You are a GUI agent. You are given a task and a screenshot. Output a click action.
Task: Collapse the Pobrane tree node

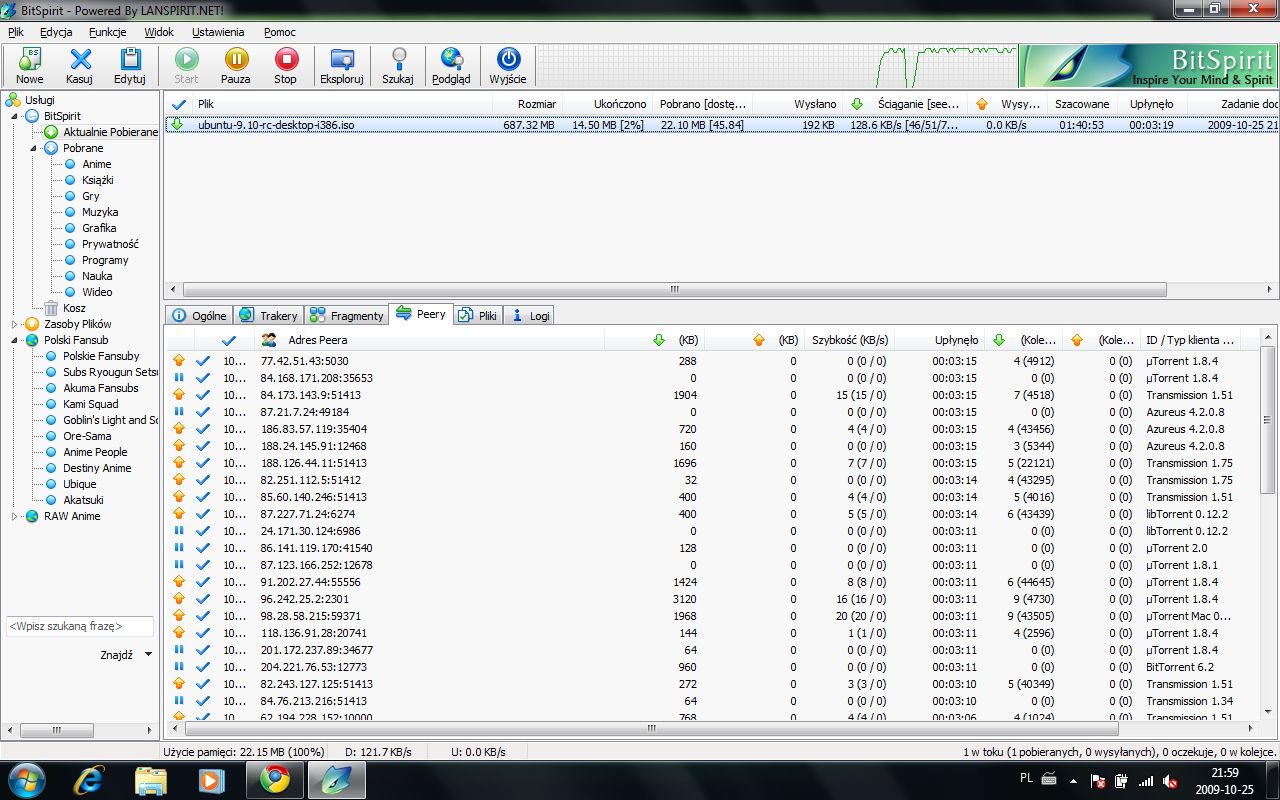(x=33, y=148)
